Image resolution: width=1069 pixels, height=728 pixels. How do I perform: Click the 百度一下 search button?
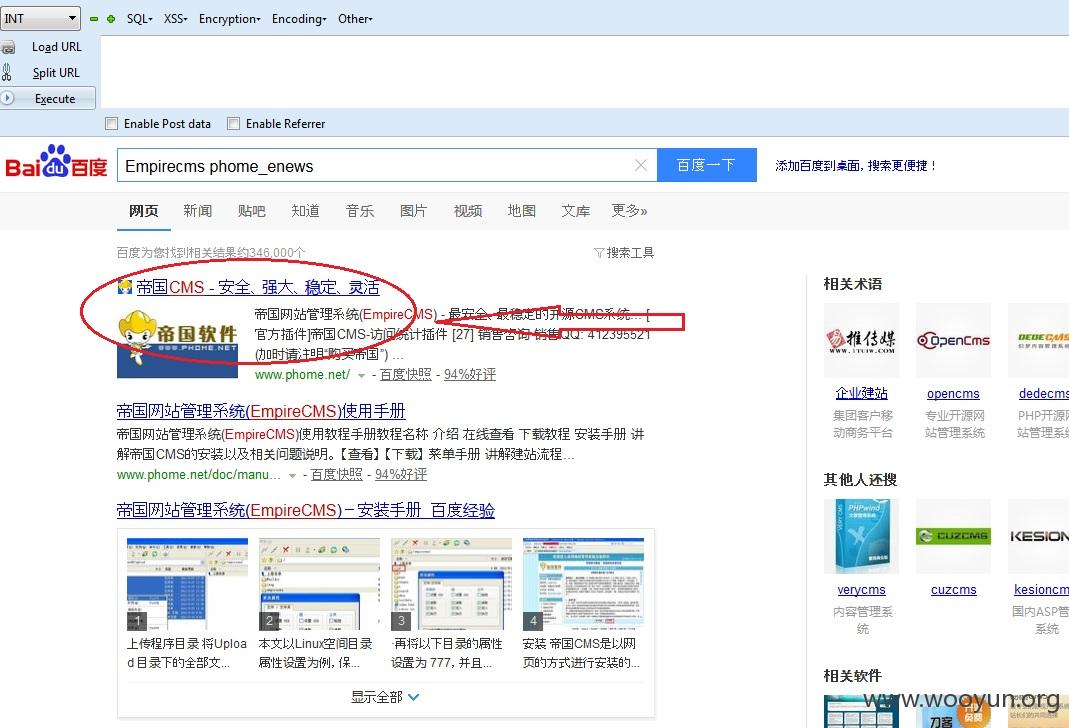(x=706, y=165)
